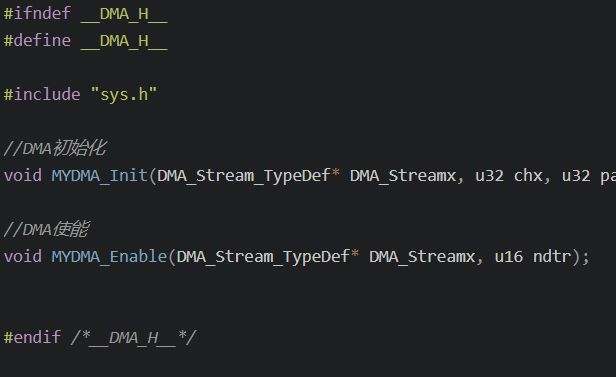Click DMA_Streamx parameter in MYDMA_Enable
The image size is (616, 377).
pos(422,256)
